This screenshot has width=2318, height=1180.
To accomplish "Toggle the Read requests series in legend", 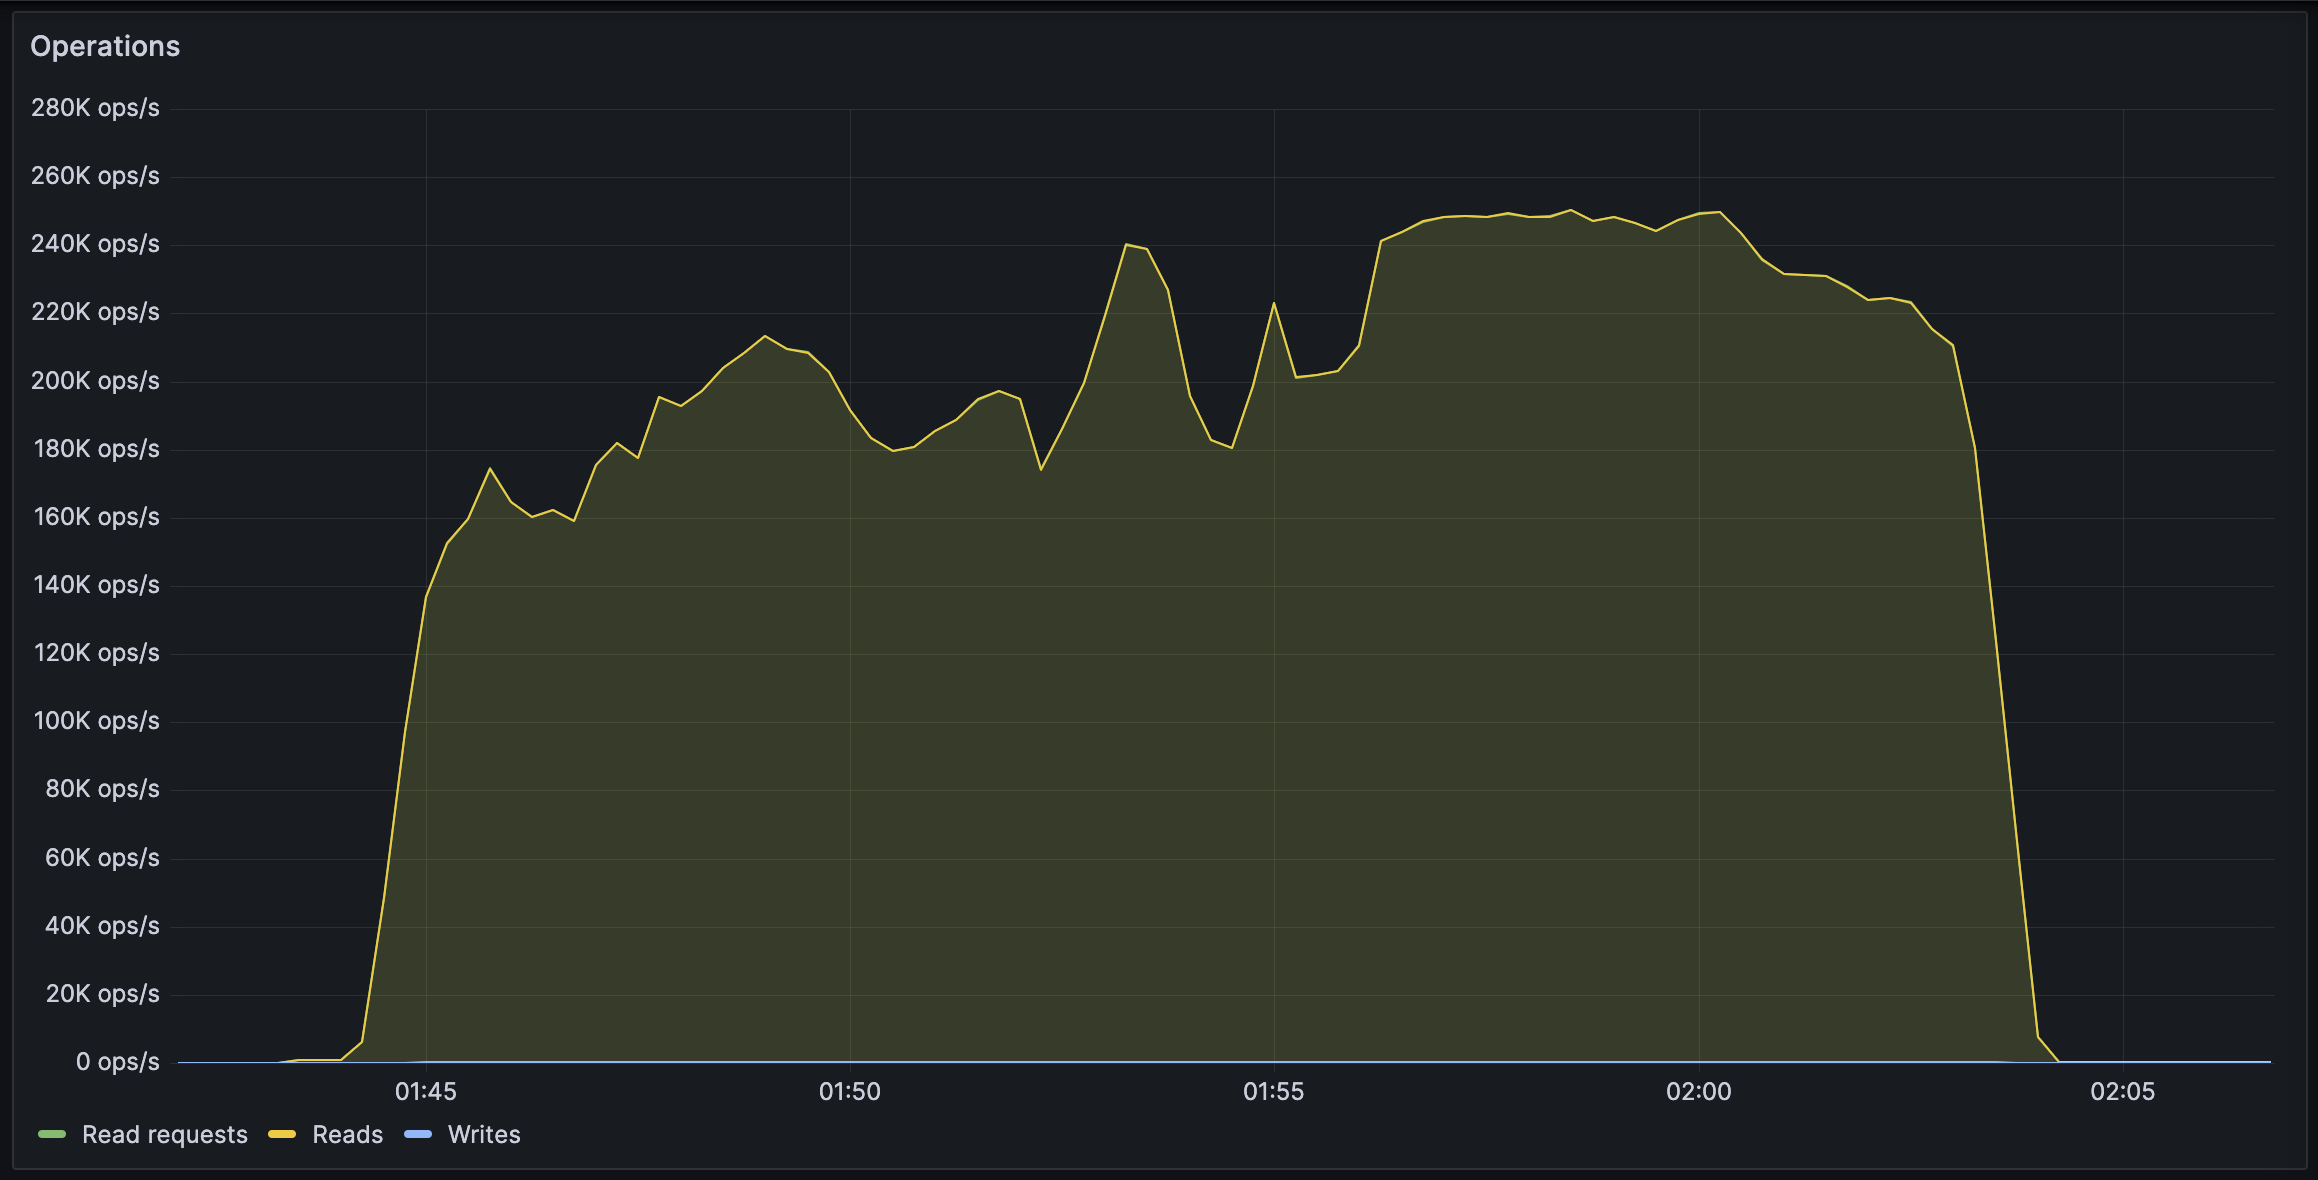I will 165,1134.
